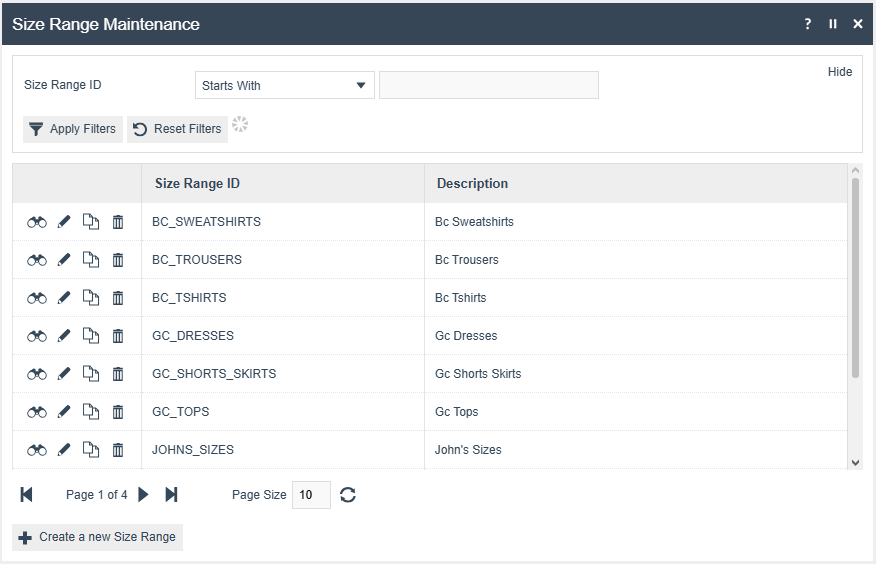The width and height of the screenshot is (876, 564).
Task: Apply Filters to the list
Action: click(x=73, y=129)
